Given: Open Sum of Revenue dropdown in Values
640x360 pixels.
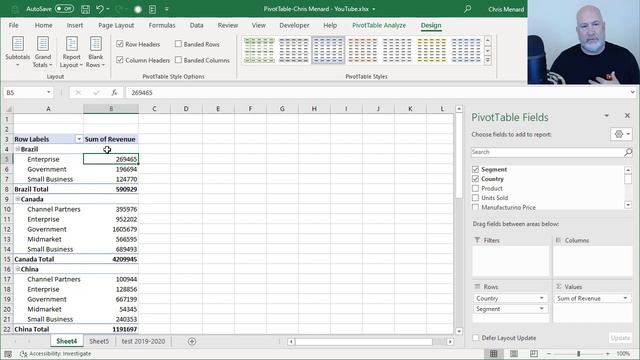Looking at the screenshot, I should pos(625,298).
